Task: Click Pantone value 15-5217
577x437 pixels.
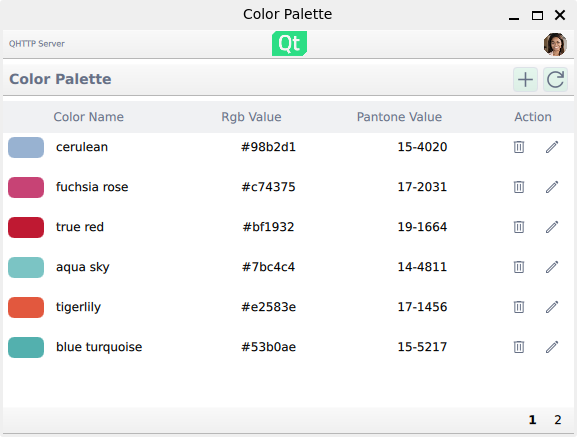Action: click(x=422, y=347)
